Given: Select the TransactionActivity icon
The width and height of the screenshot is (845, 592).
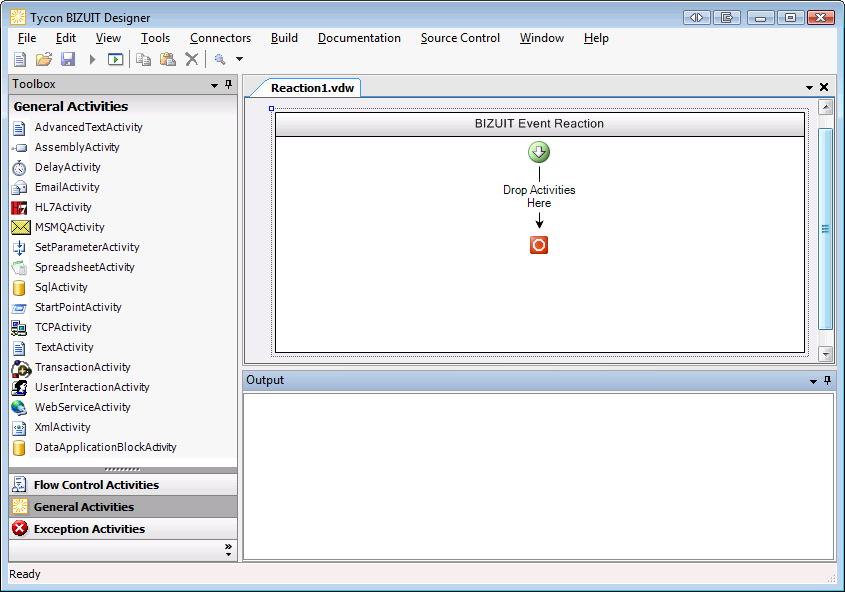Looking at the screenshot, I should tap(21, 368).
